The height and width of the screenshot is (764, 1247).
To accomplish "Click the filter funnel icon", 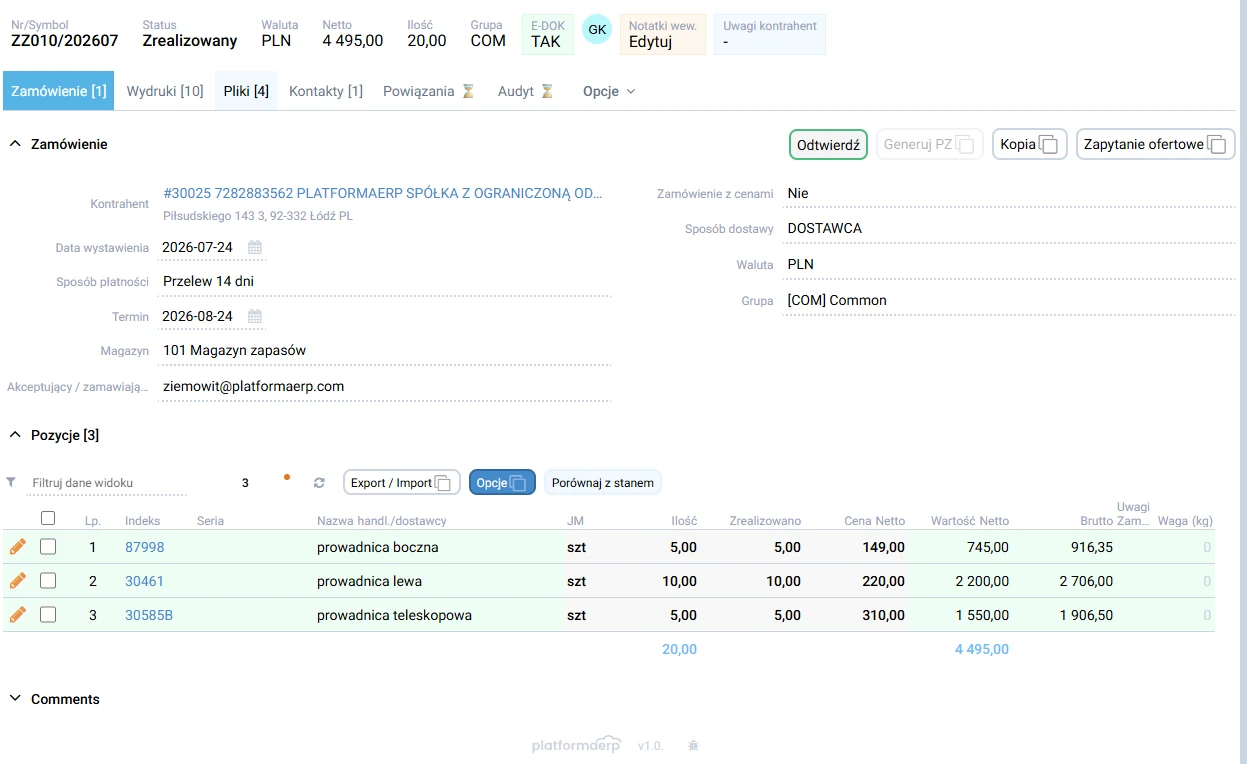I will pos(11,482).
